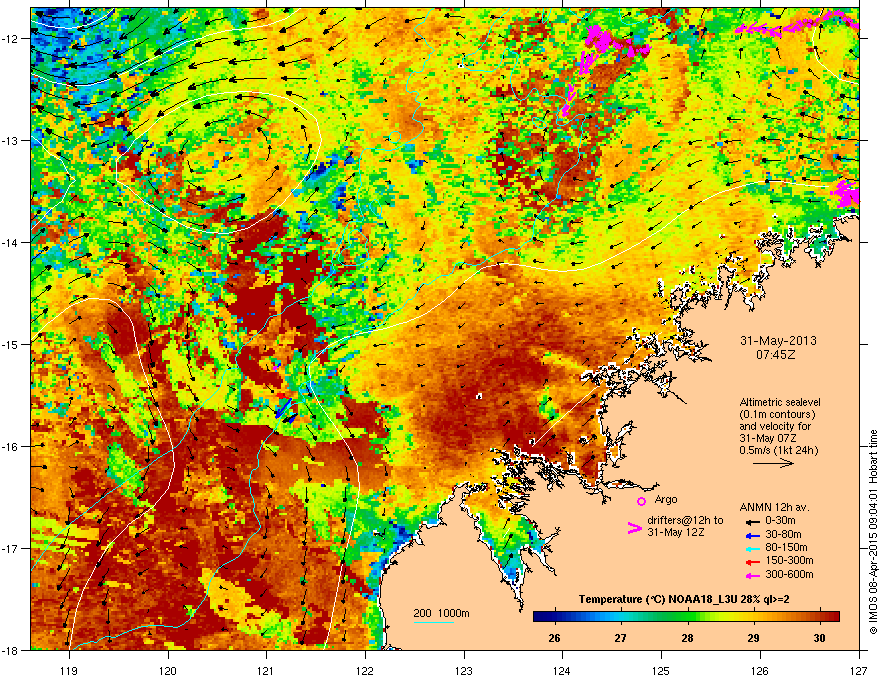The image size is (880, 680).
Task: Click the blue ANMN arrow marker on the map
Action: [284, 407]
